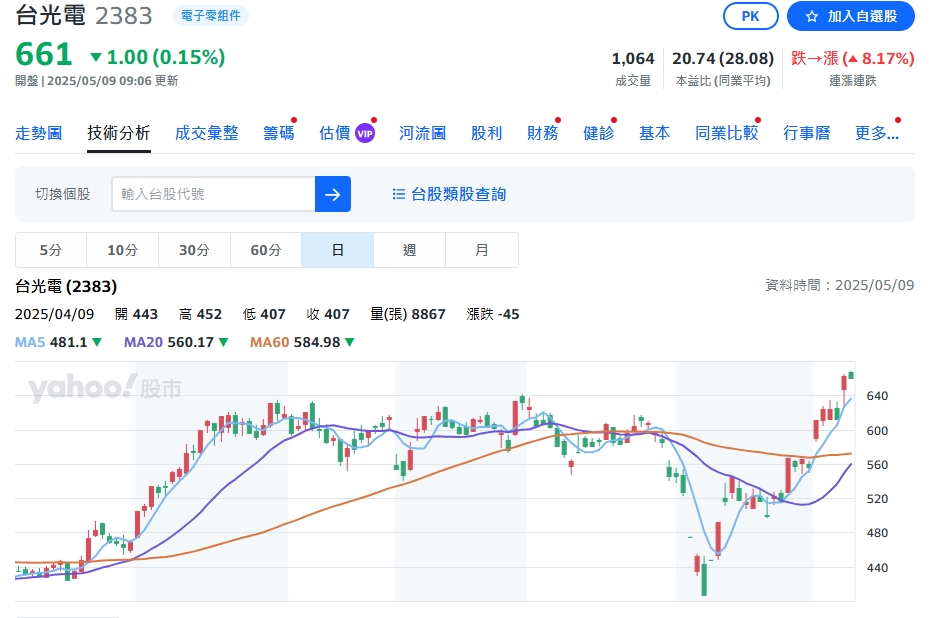946x618 pixels.
Task: Click the blue arrow search submit button
Action: click(332, 194)
